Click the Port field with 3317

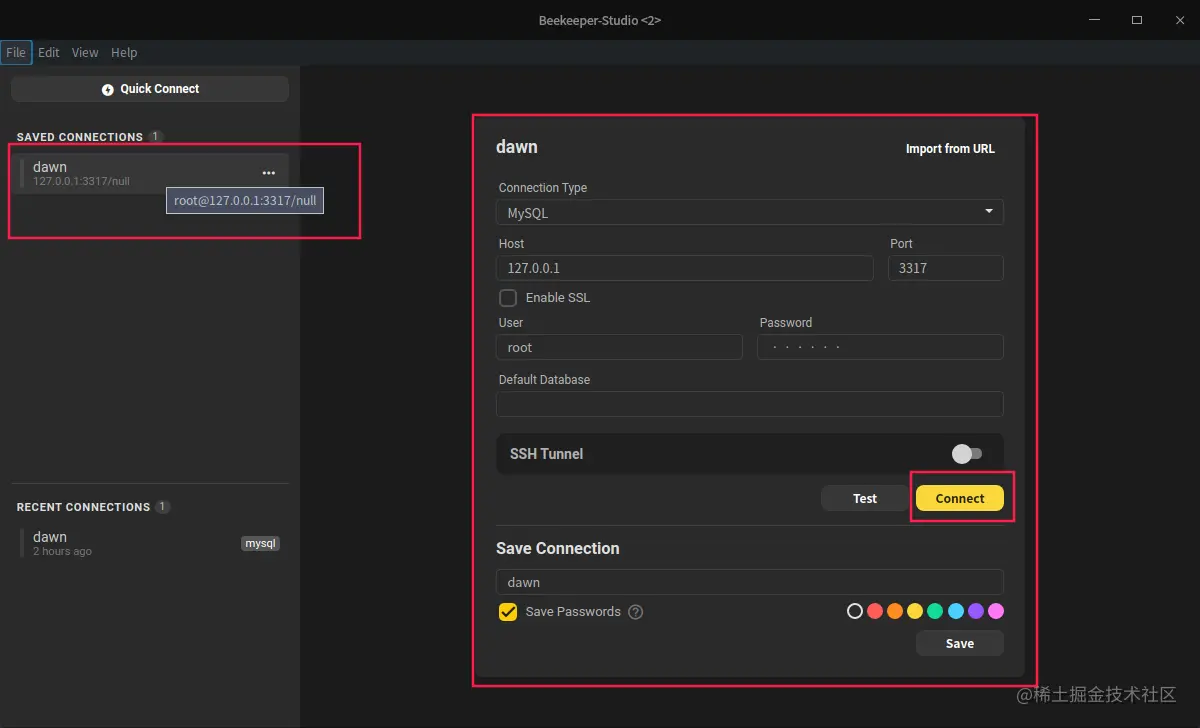[x=946, y=268]
